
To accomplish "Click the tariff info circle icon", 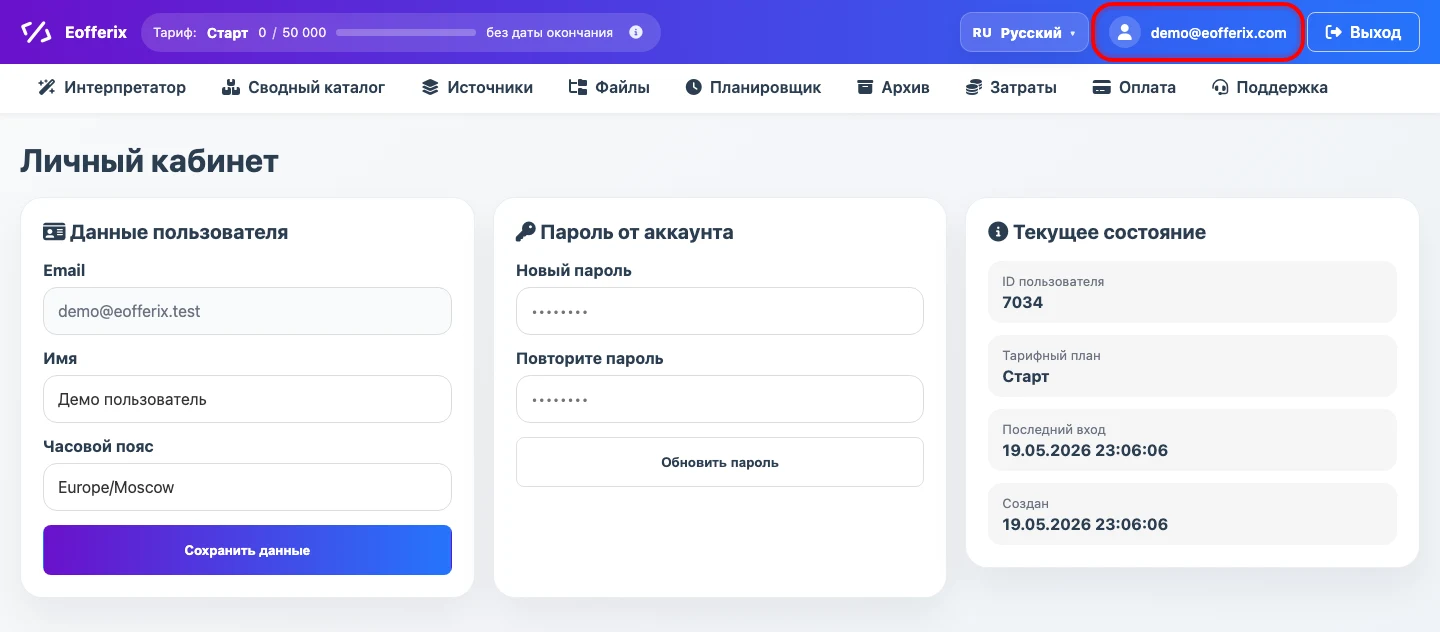I will (x=636, y=32).
